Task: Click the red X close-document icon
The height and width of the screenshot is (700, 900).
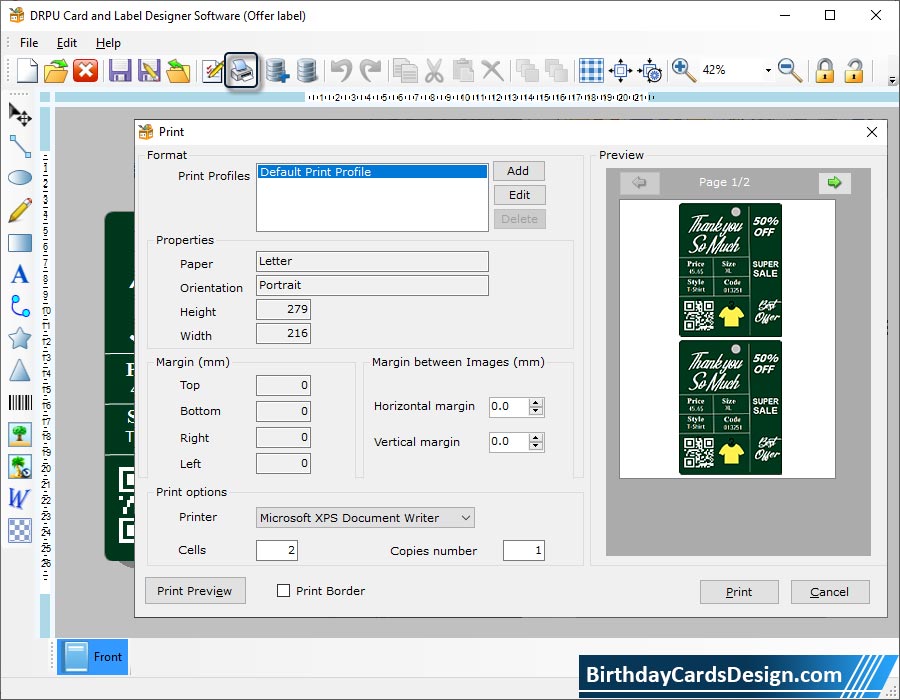Action: click(86, 71)
